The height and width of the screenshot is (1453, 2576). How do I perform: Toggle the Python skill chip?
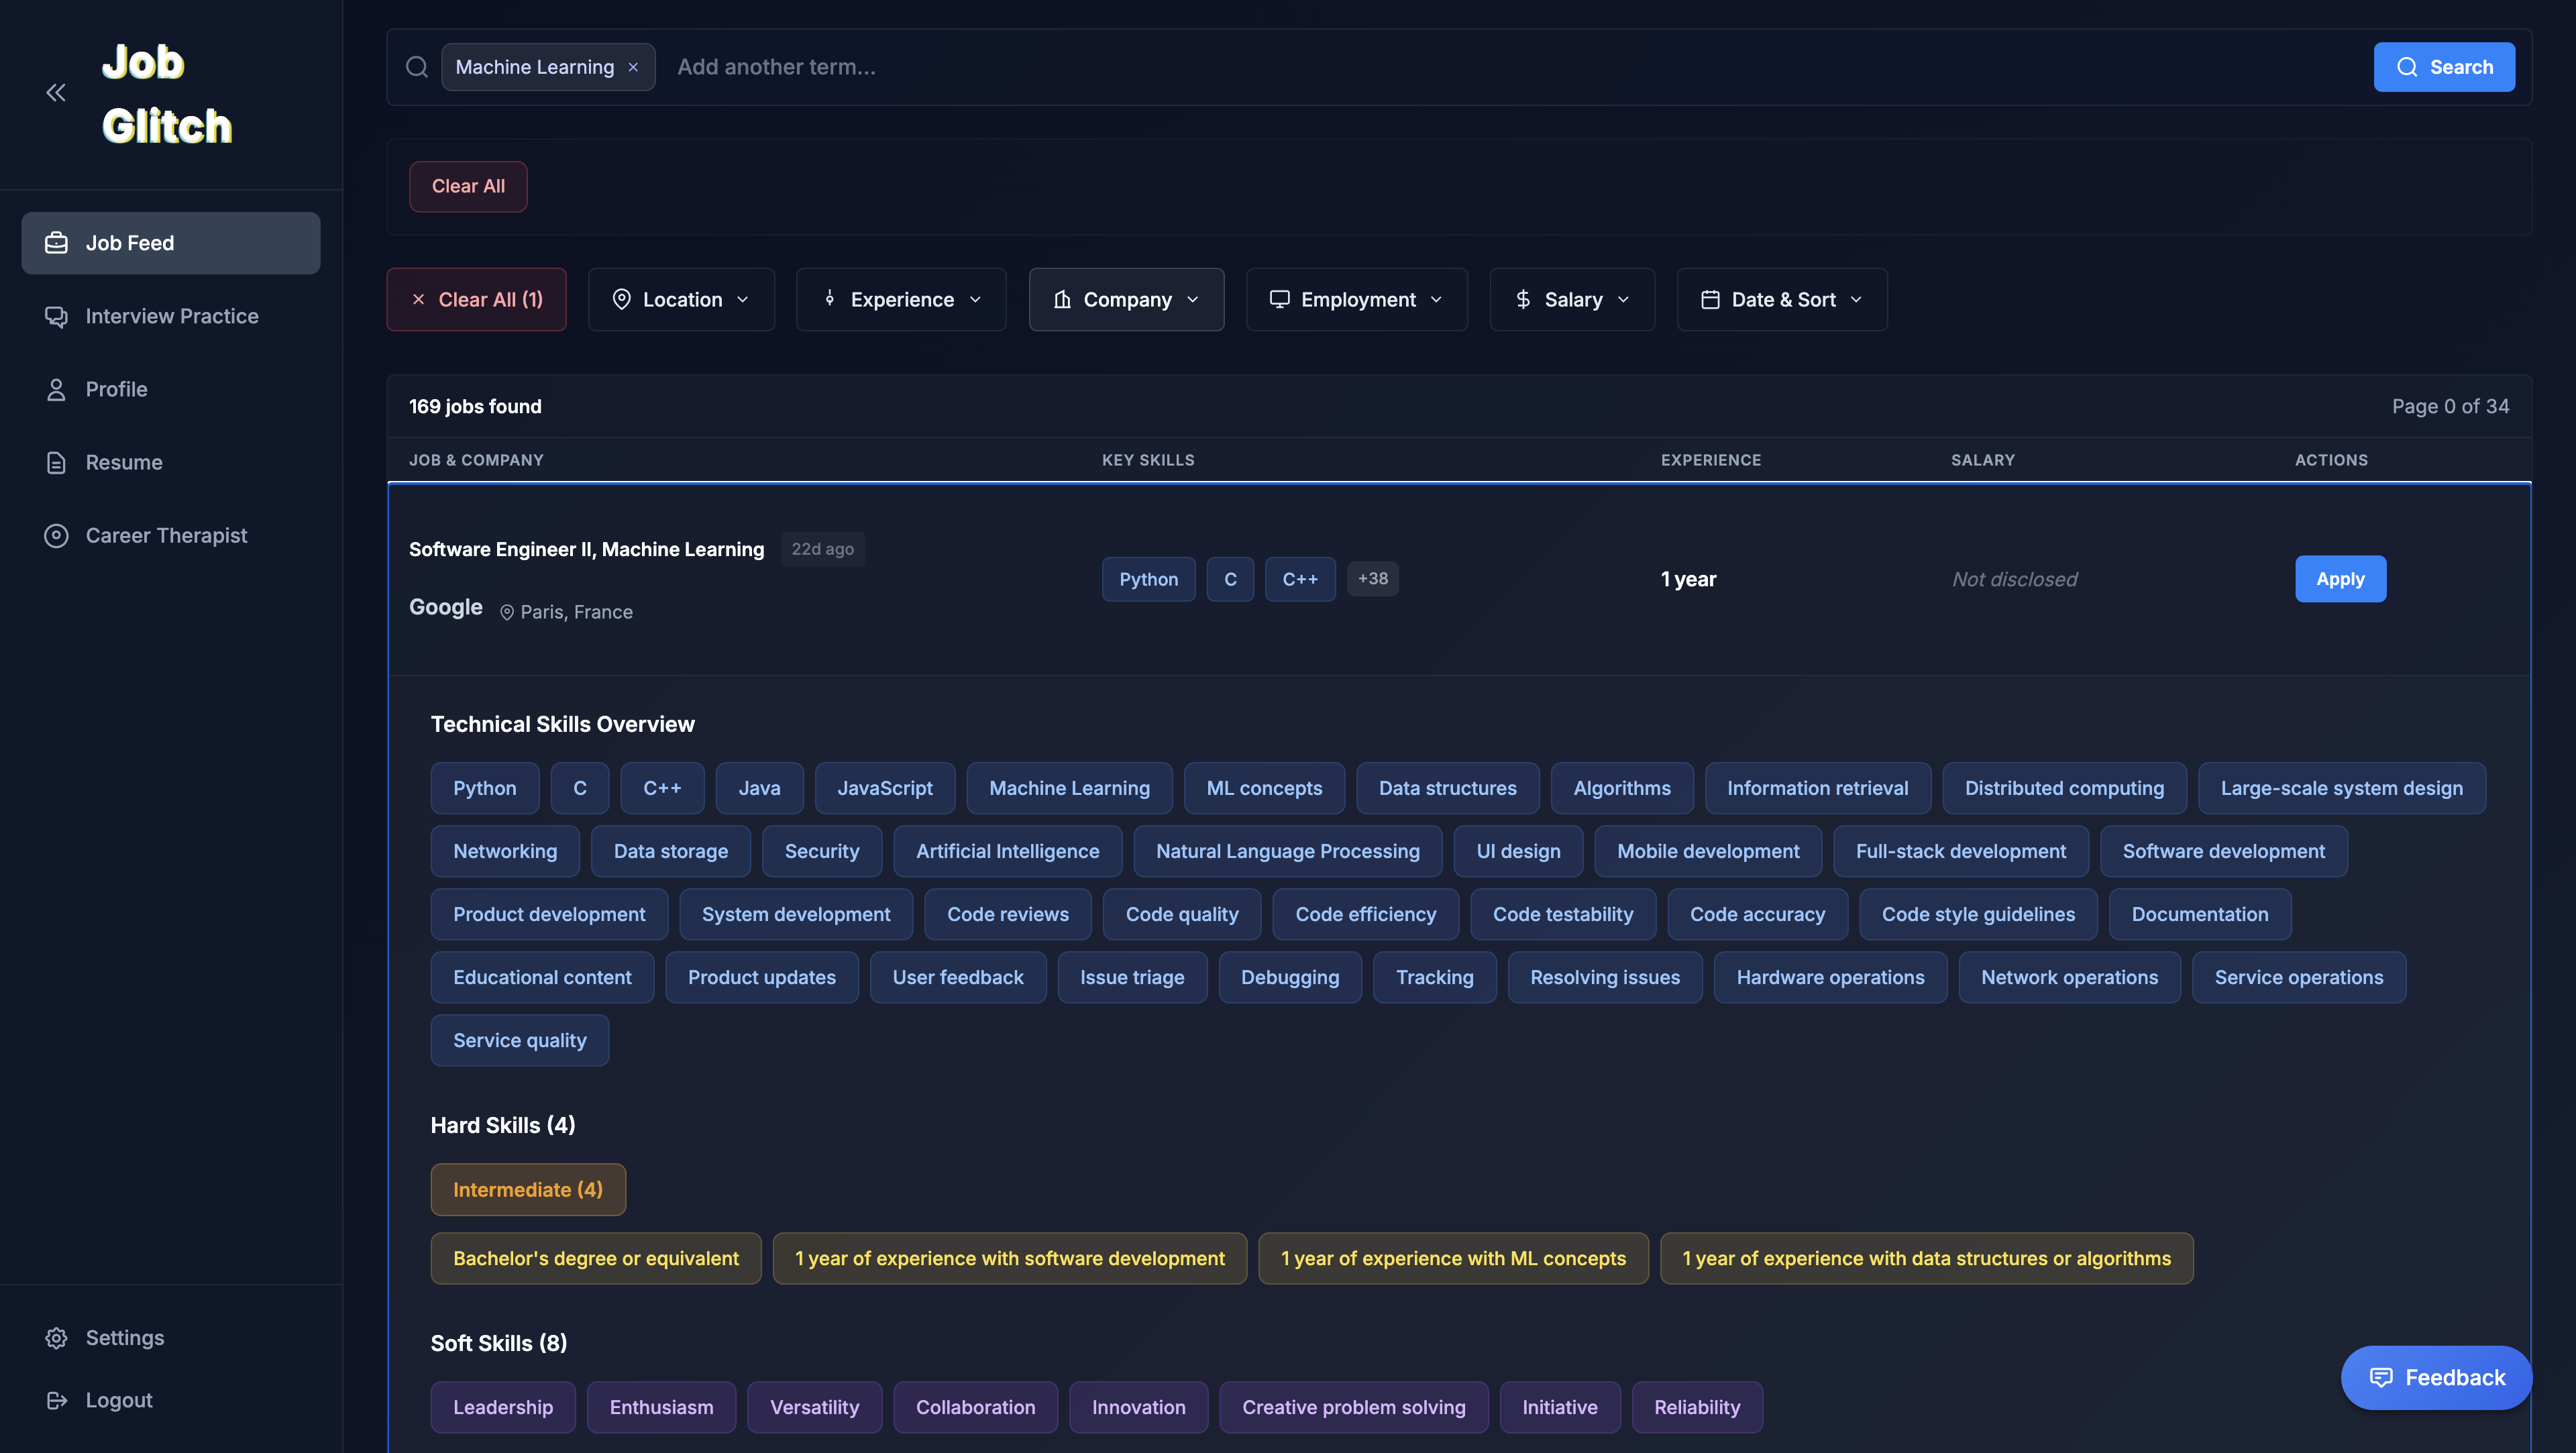point(485,788)
